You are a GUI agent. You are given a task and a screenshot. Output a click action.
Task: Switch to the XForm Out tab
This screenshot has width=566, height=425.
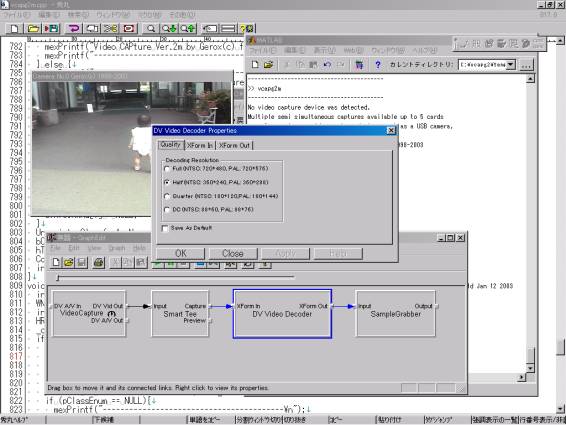click(234, 145)
